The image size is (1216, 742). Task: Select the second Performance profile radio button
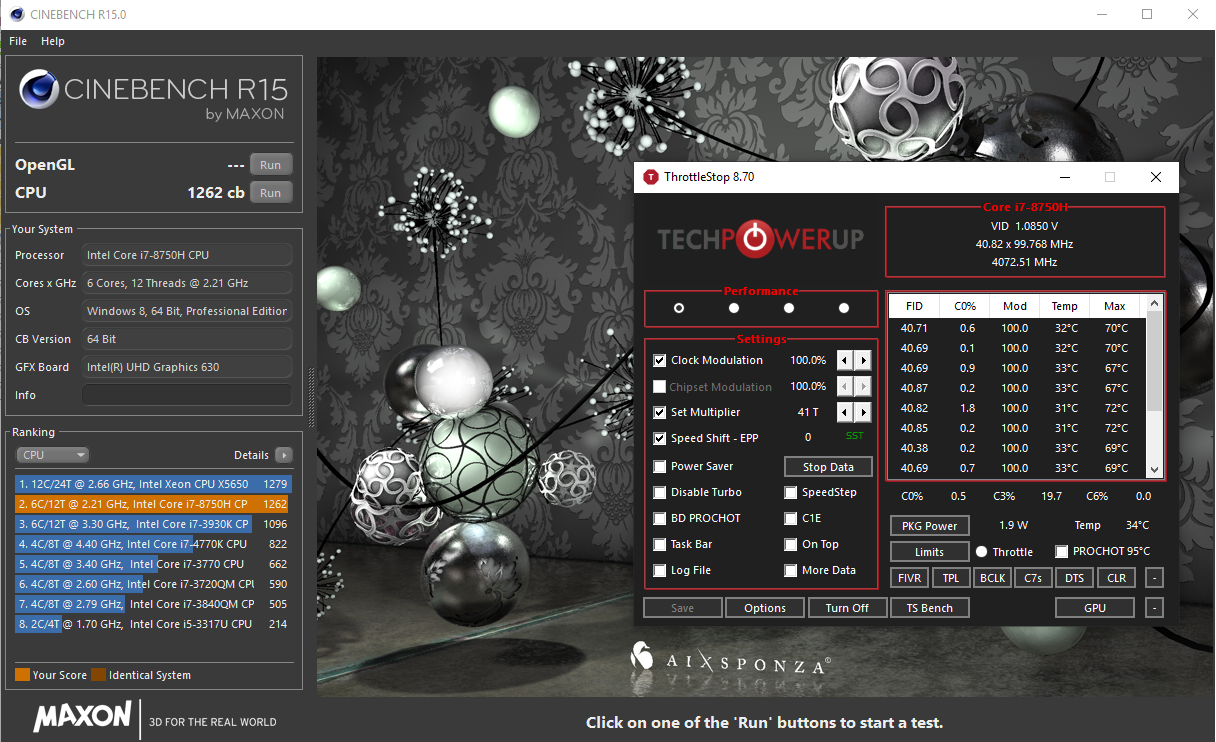point(734,308)
